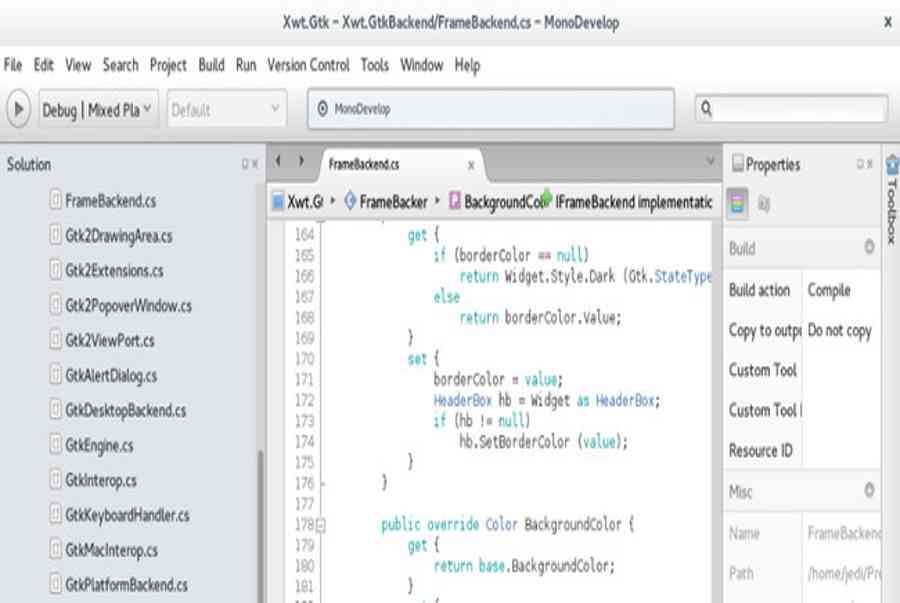The image size is (900, 603).
Task: Click the MonoDevelop status area
Action: (491, 108)
